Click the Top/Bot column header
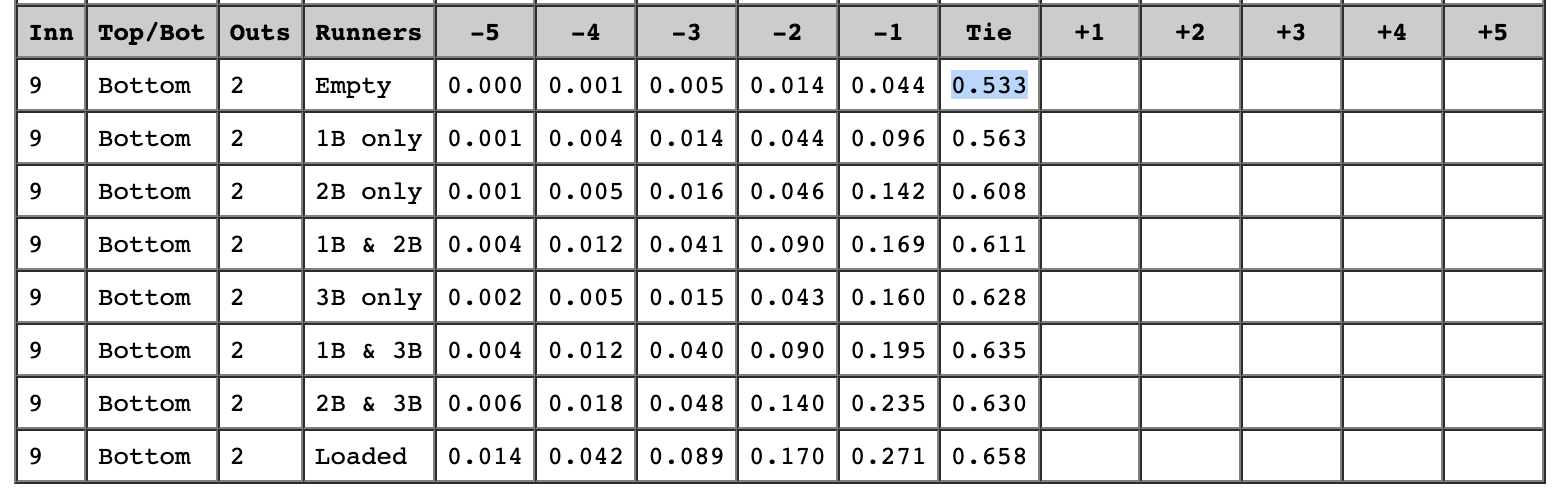The width and height of the screenshot is (1562, 490). click(x=151, y=33)
